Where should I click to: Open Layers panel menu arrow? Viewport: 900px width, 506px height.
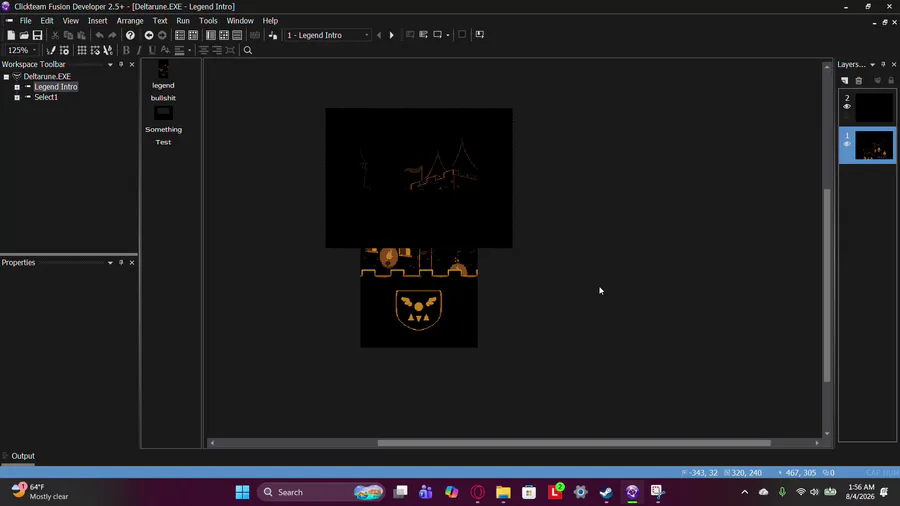pyautogui.click(x=872, y=64)
